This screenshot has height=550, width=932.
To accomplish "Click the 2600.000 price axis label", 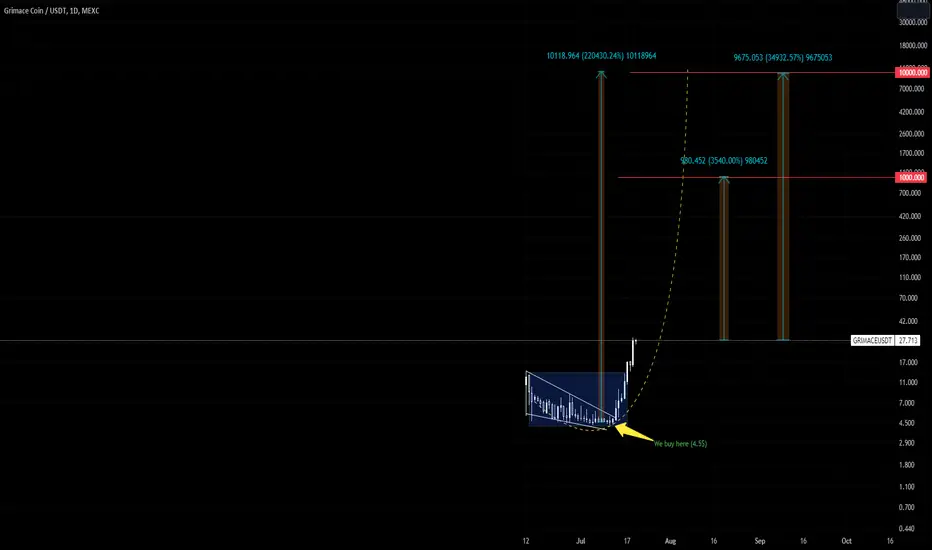I will pyautogui.click(x=911, y=134).
